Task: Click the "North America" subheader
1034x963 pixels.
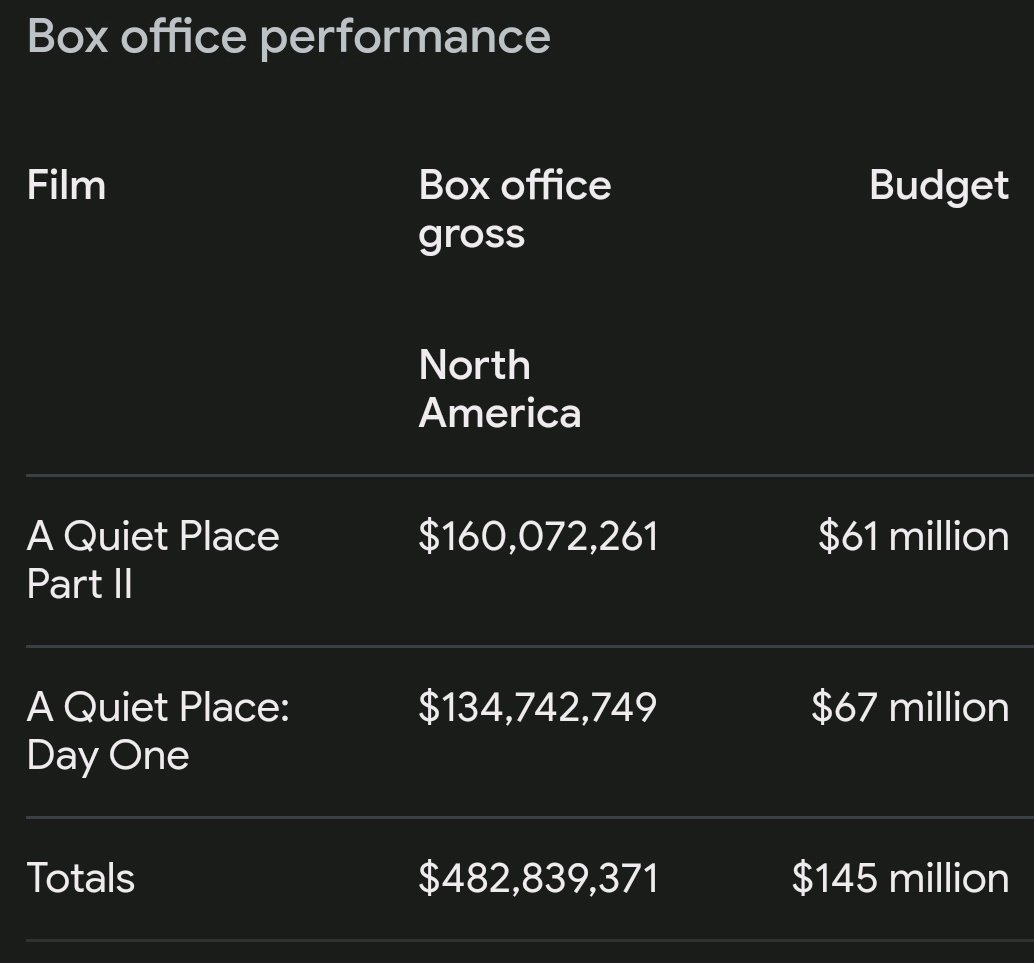Action: 499,389
